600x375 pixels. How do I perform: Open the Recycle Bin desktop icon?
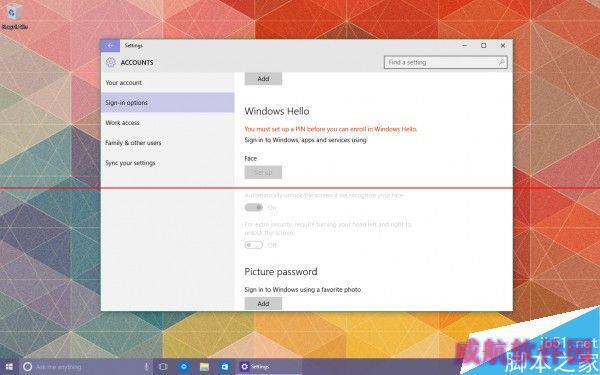14,17
